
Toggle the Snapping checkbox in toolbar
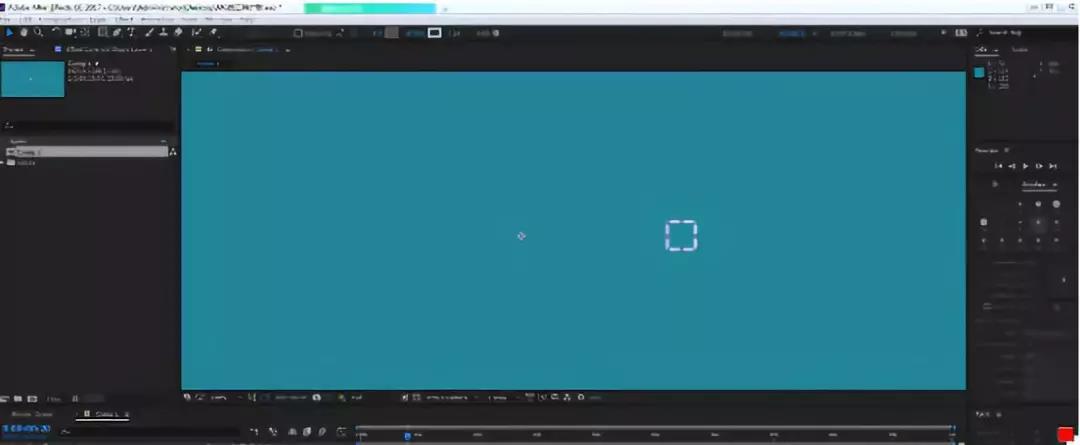(x=298, y=32)
